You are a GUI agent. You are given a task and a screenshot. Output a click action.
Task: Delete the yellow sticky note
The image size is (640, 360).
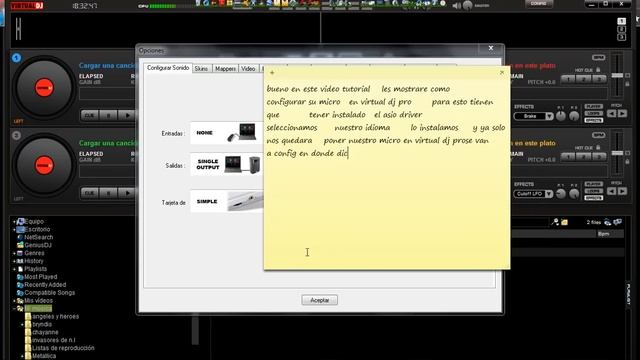[x=502, y=73]
